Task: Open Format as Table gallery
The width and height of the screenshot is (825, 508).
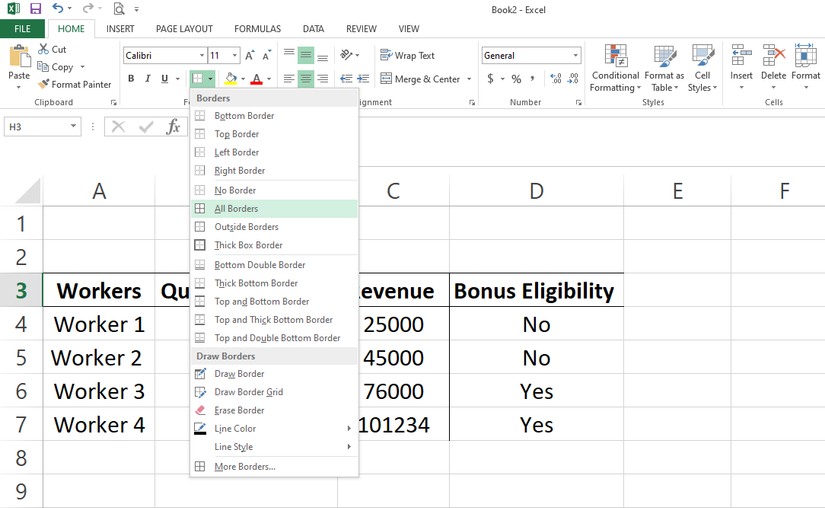Action: 664,68
